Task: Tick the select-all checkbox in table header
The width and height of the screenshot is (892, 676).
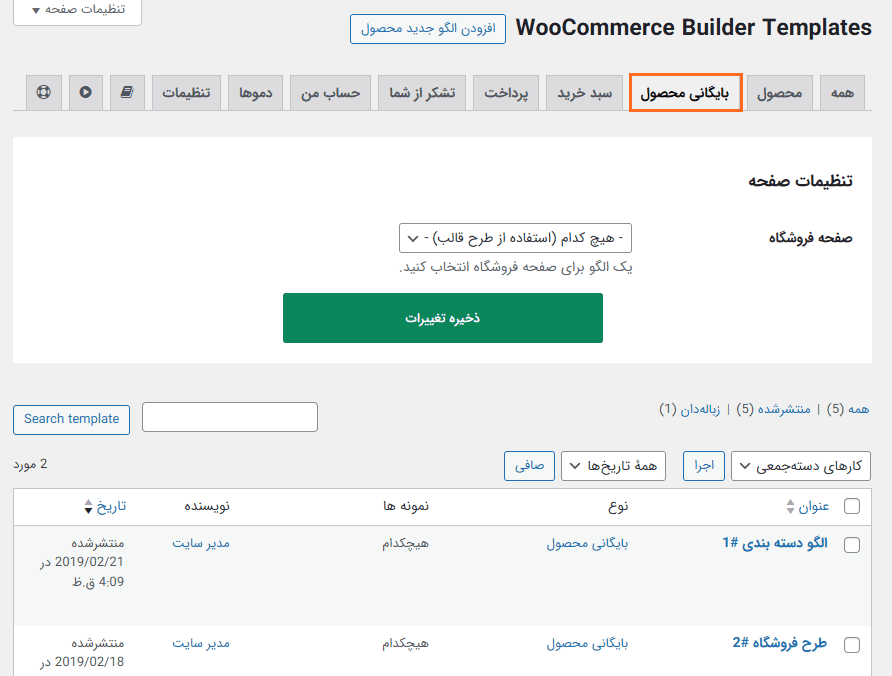Action: pos(852,506)
